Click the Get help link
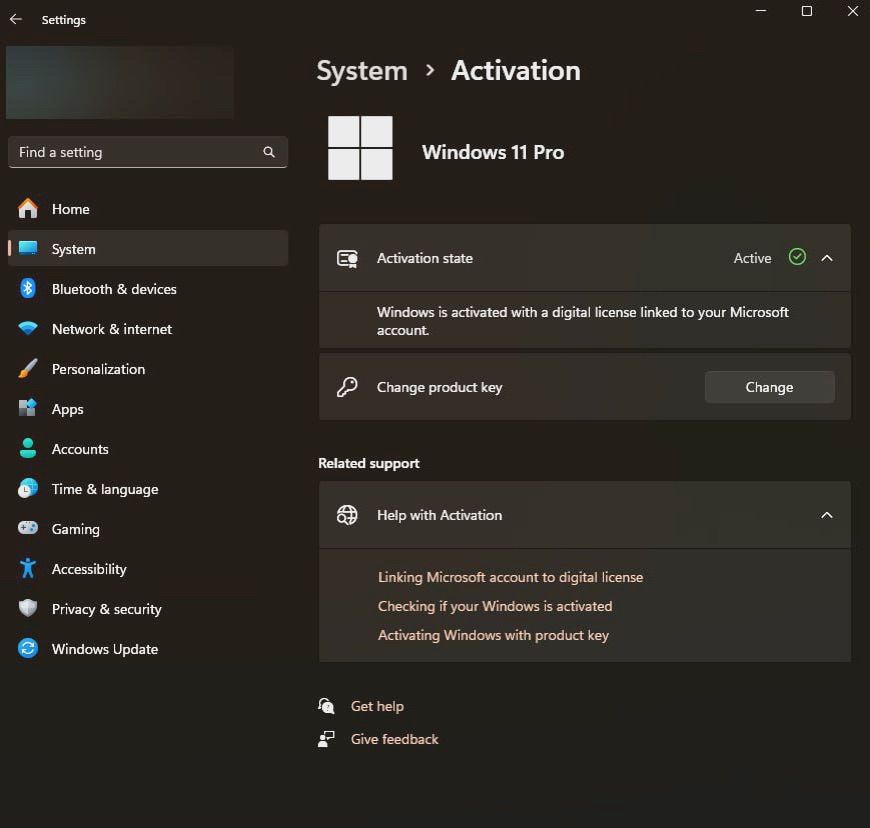Image resolution: width=870 pixels, height=828 pixels. point(377,706)
